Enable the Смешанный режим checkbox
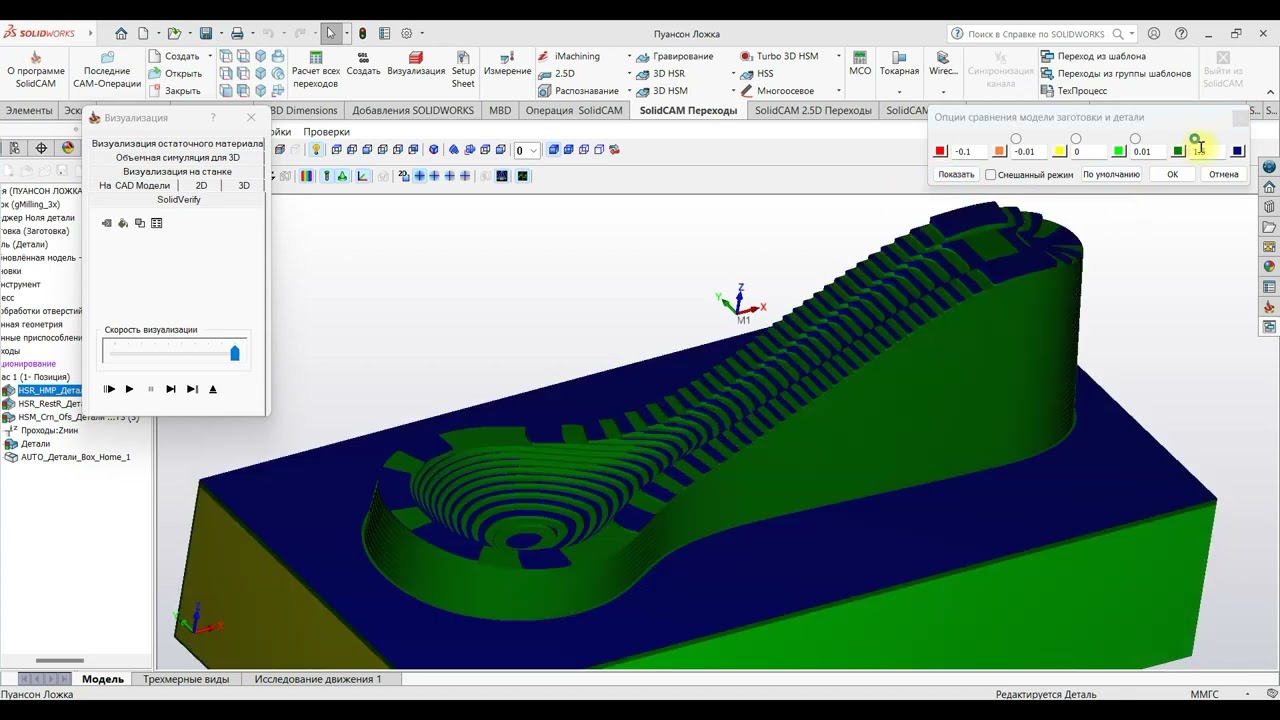1280x720 pixels. (x=990, y=175)
